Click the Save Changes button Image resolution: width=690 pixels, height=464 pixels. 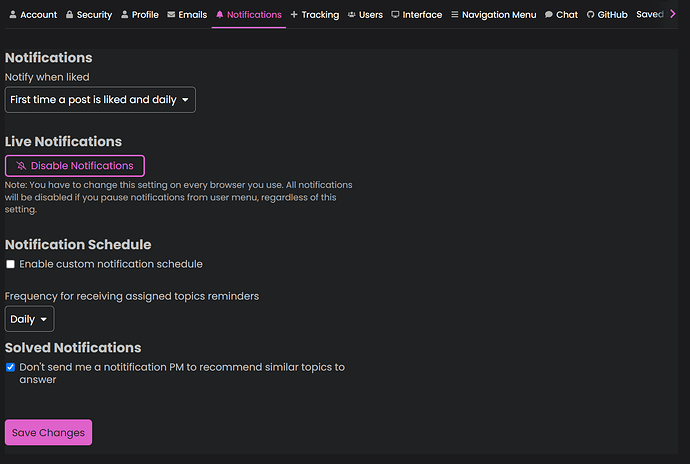pyautogui.click(x=48, y=432)
